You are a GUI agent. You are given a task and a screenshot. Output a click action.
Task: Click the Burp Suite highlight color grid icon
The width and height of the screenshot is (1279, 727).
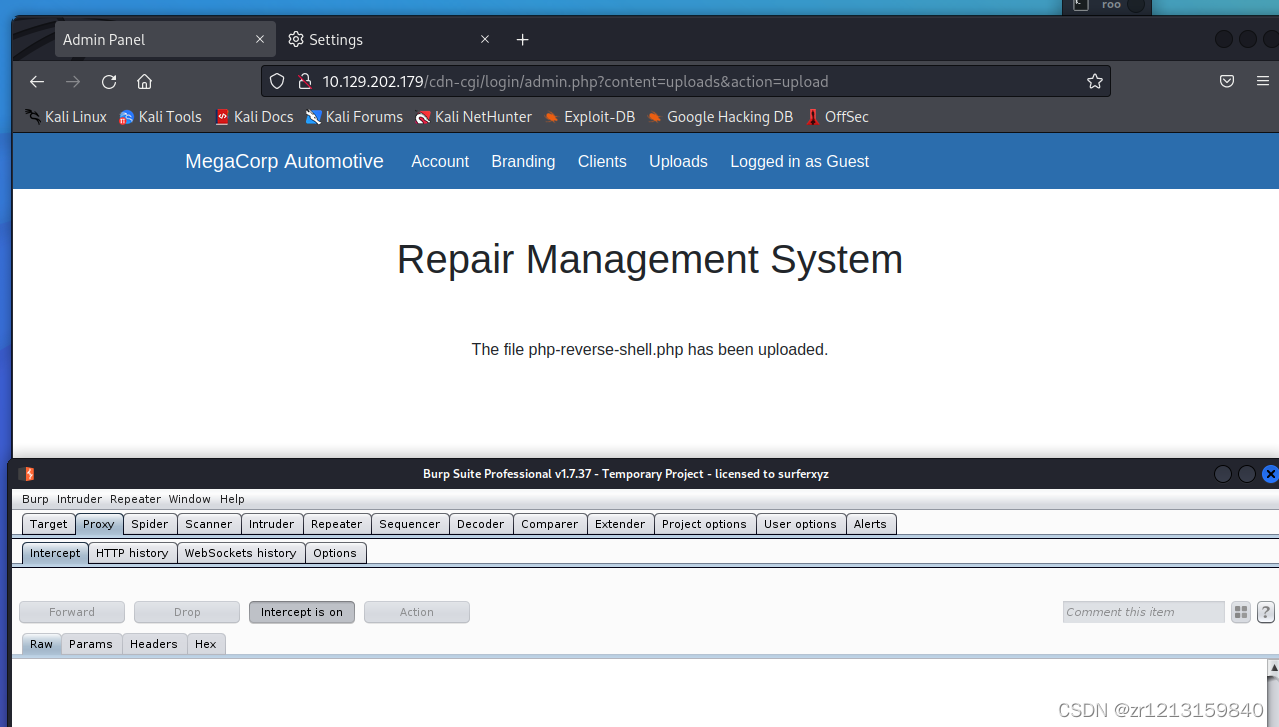(1241, 612)
